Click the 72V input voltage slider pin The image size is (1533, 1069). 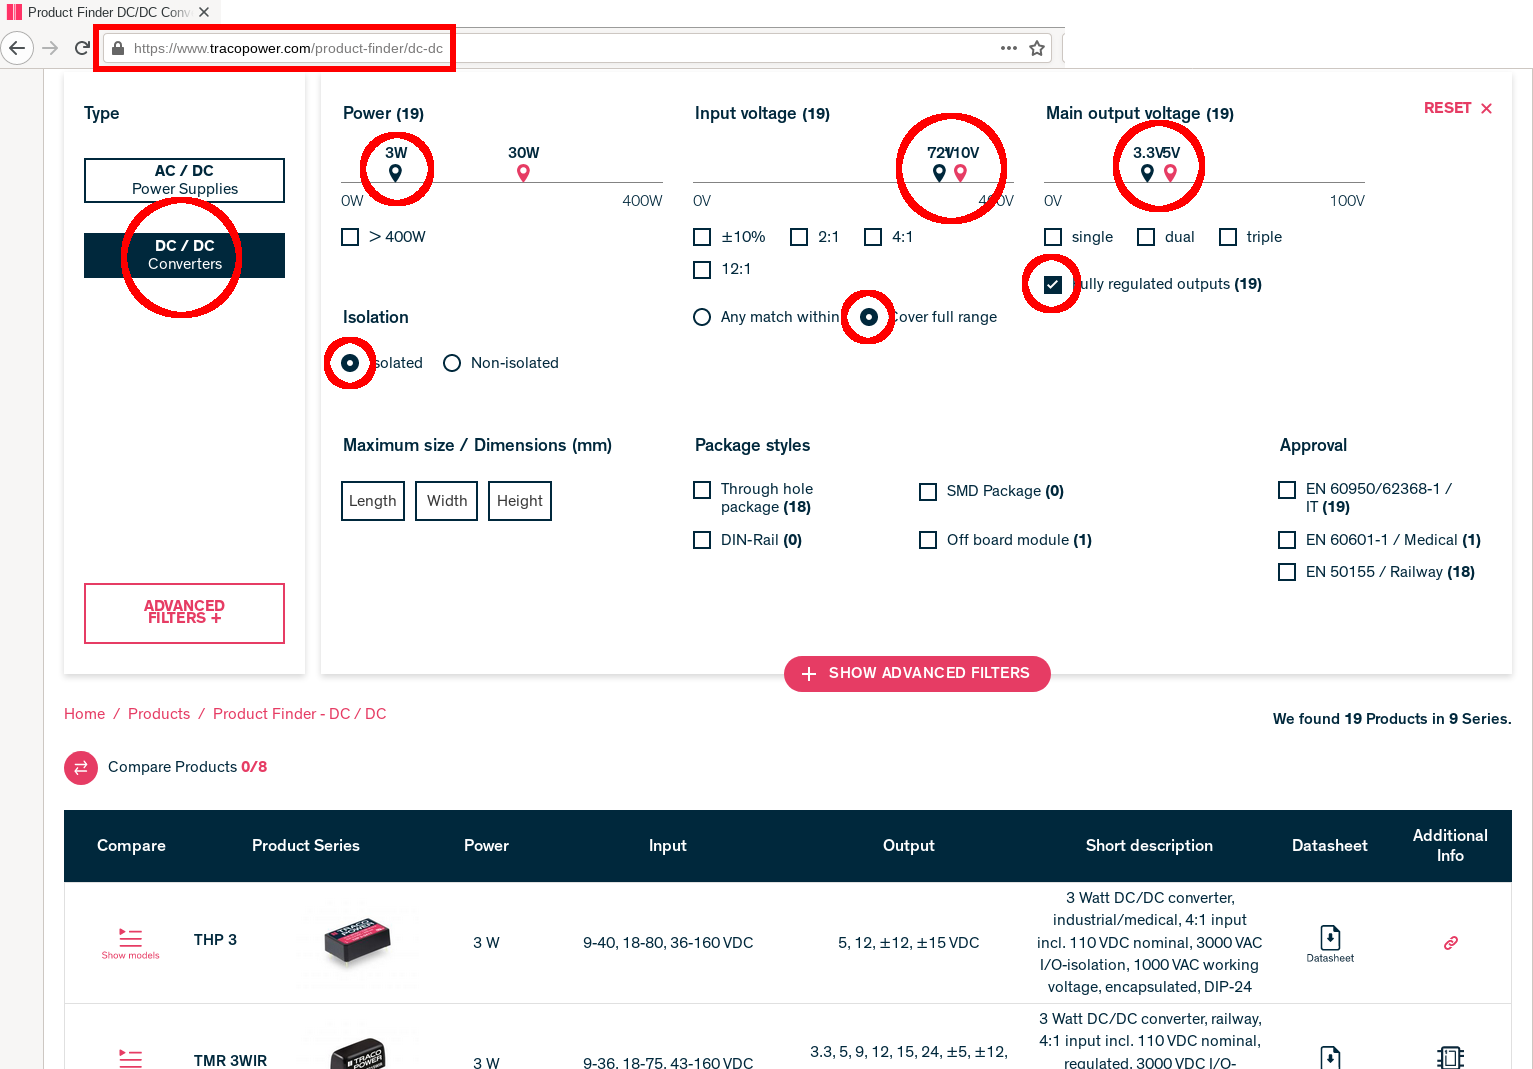click(939, 173)
